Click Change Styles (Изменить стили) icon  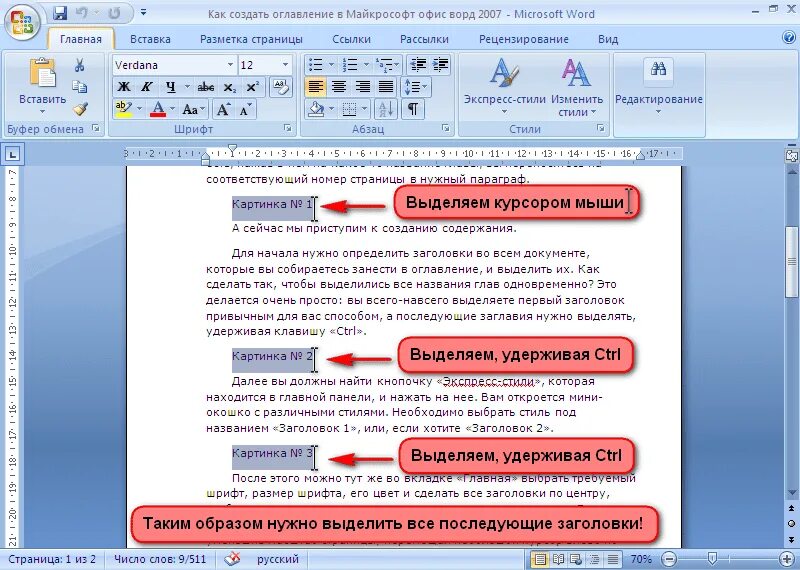[x=577, y=87]
